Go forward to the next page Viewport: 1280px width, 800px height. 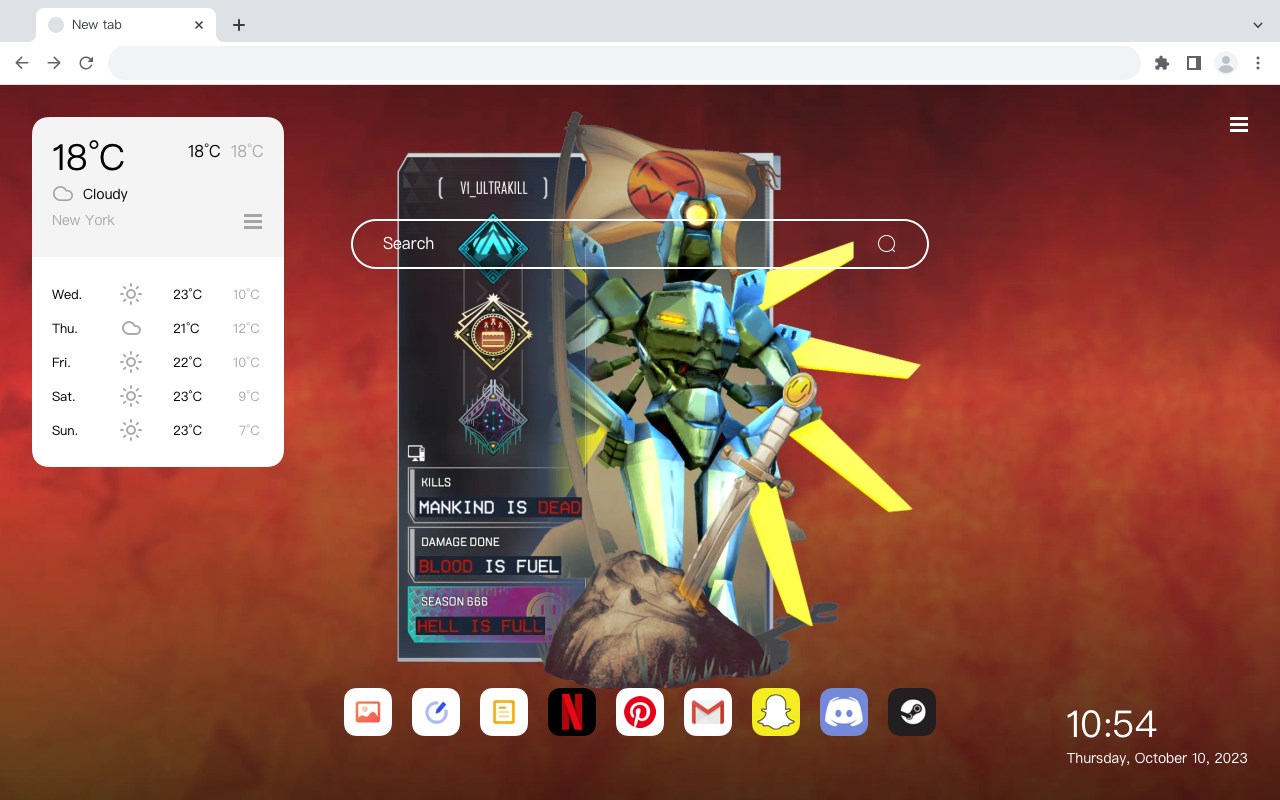[x=54, y=63]
